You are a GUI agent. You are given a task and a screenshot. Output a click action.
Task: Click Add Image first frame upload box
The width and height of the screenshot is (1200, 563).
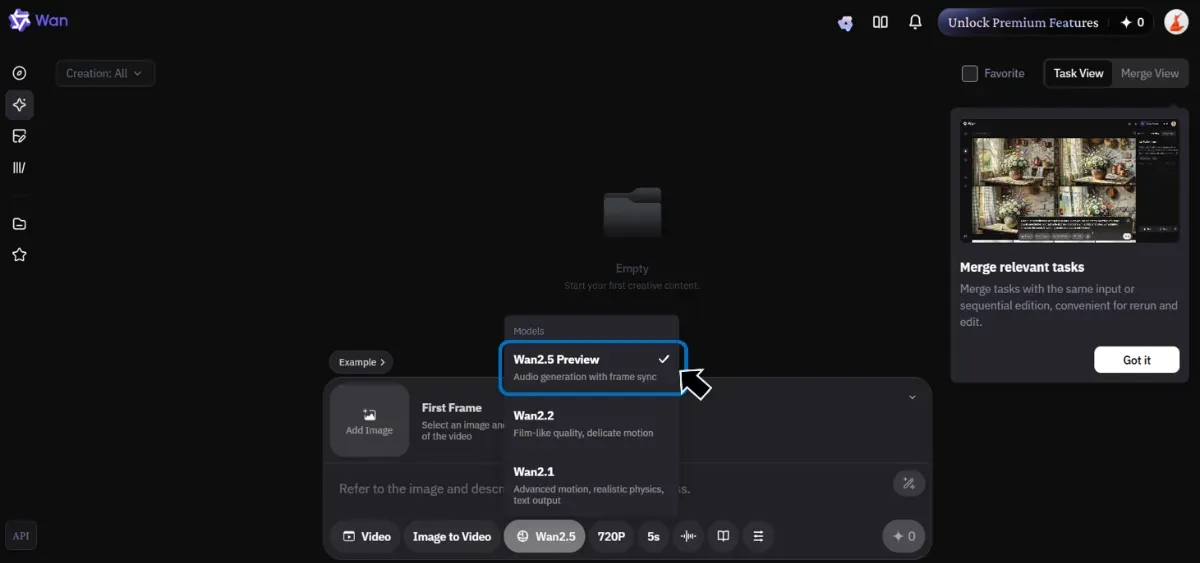[369, 420]
